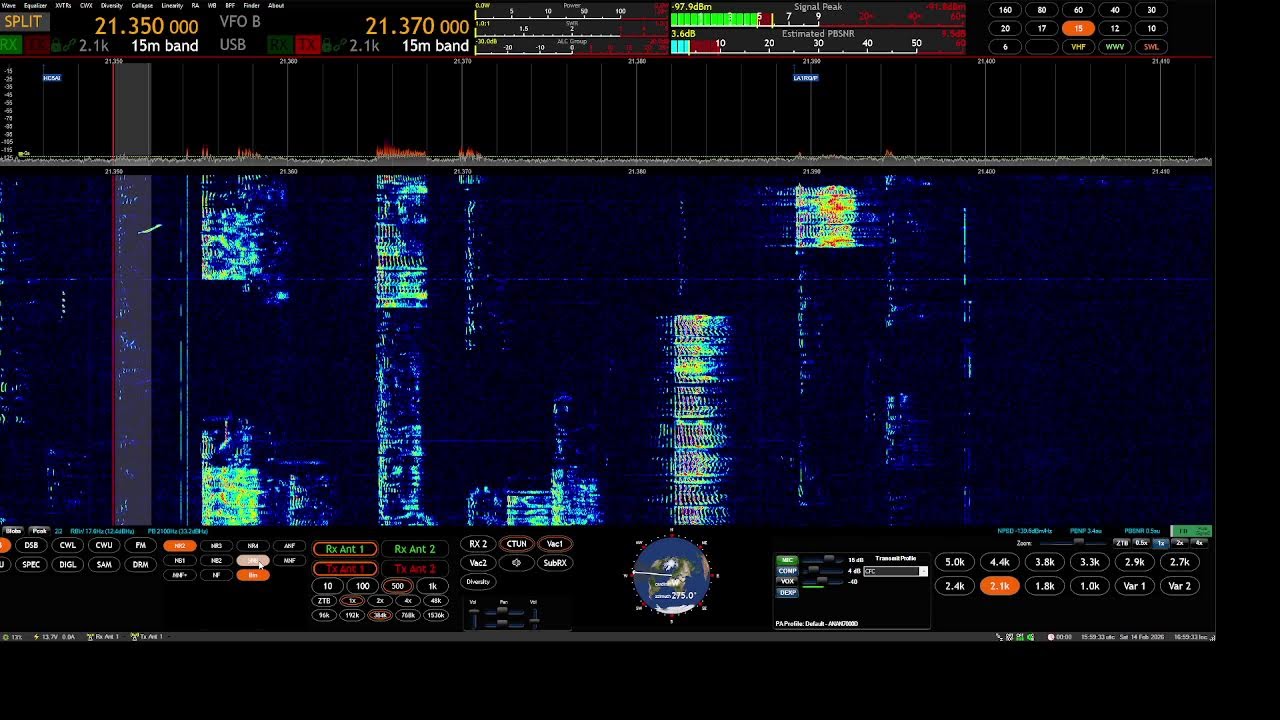Open the XVTRs menu

tap(63, 6)
